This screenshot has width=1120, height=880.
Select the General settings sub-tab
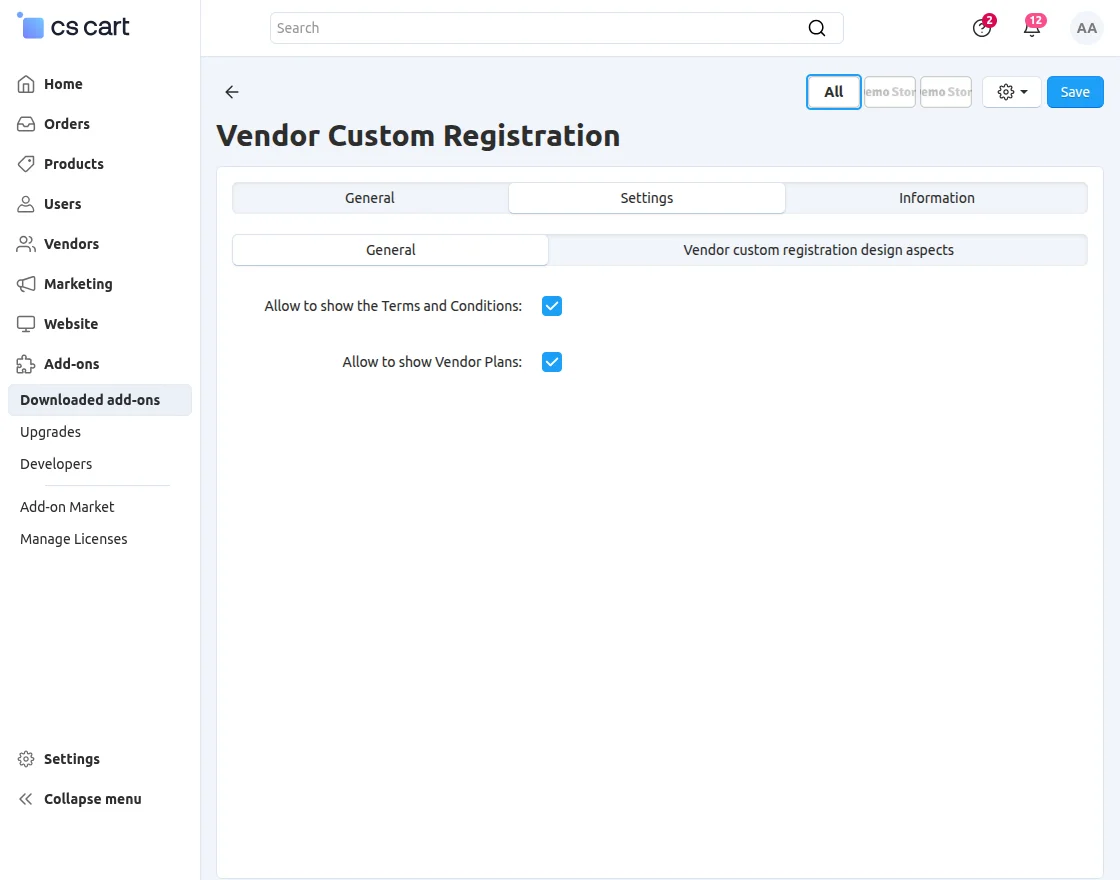(391, 250)
